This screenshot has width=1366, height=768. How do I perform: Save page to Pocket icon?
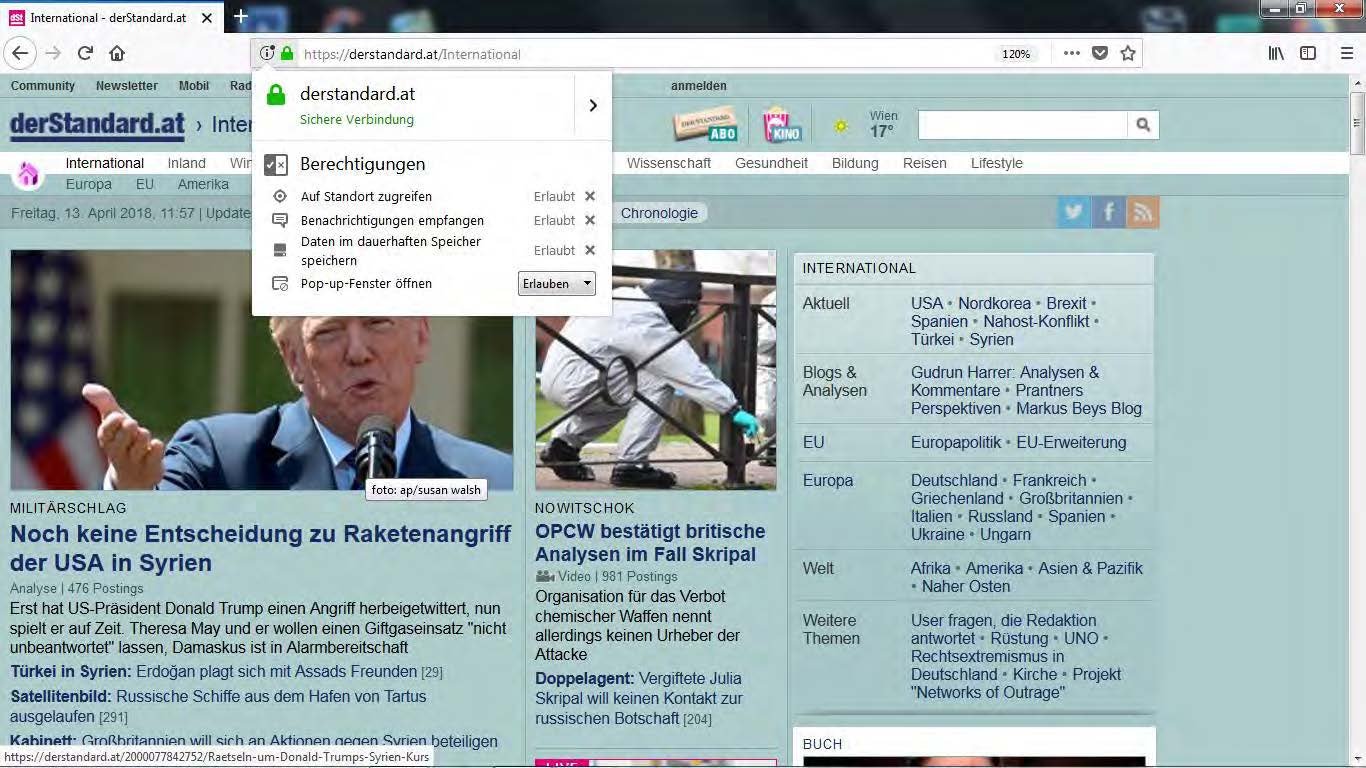(x=1100, y=54)
